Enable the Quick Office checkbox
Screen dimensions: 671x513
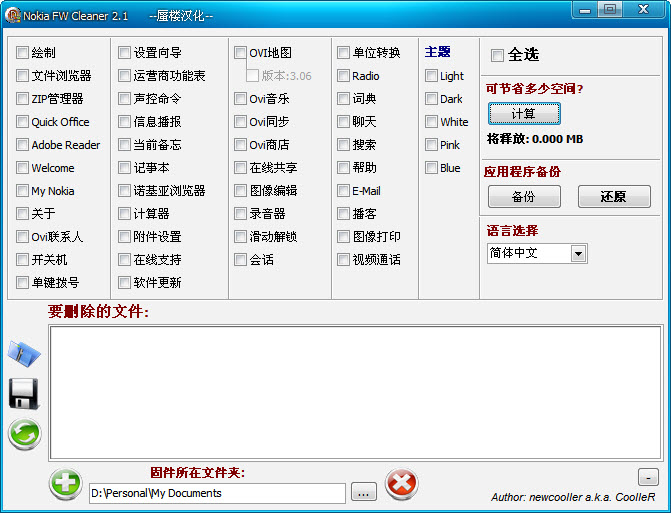coord(23,122)
